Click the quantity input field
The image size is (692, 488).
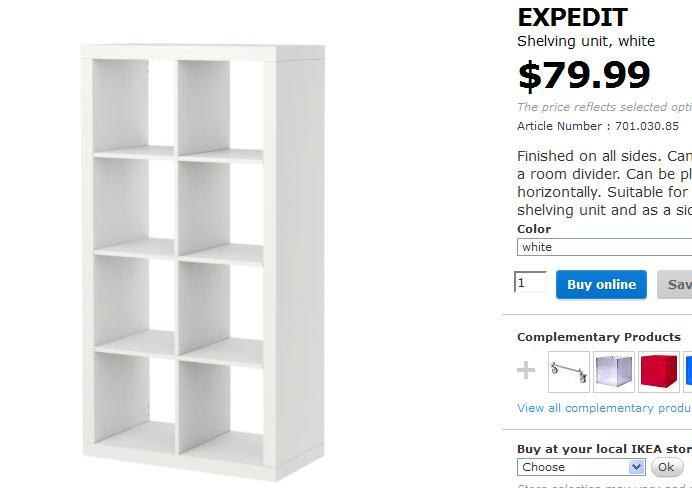(x=530, y=283)
